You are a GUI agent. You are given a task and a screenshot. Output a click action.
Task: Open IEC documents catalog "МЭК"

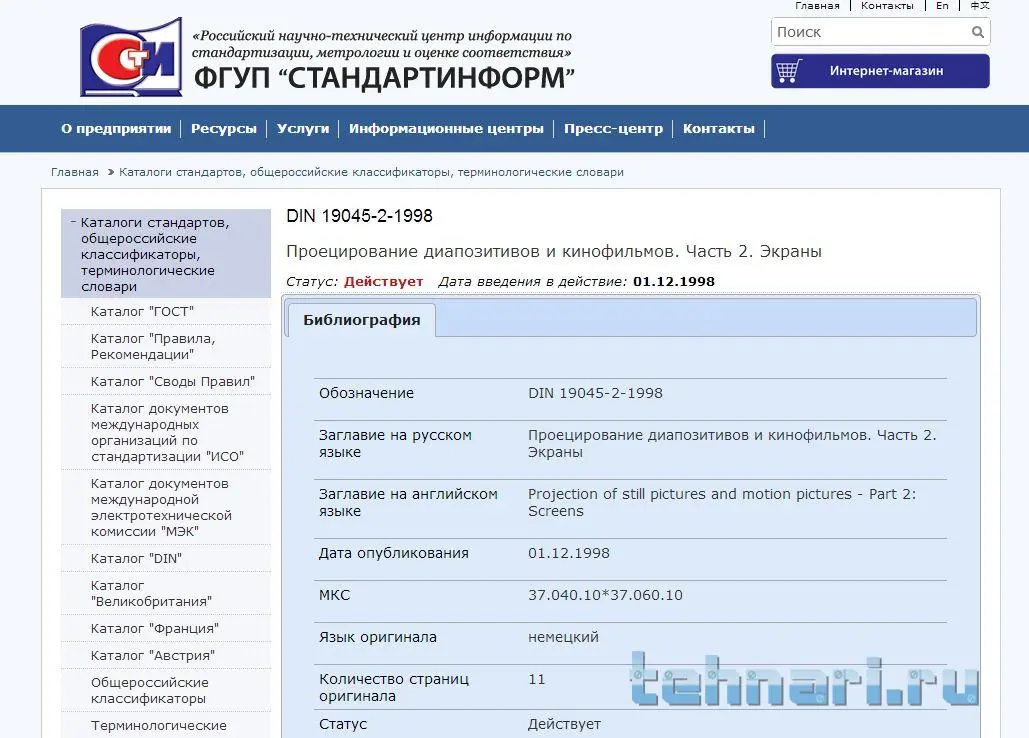click(161, 507)
